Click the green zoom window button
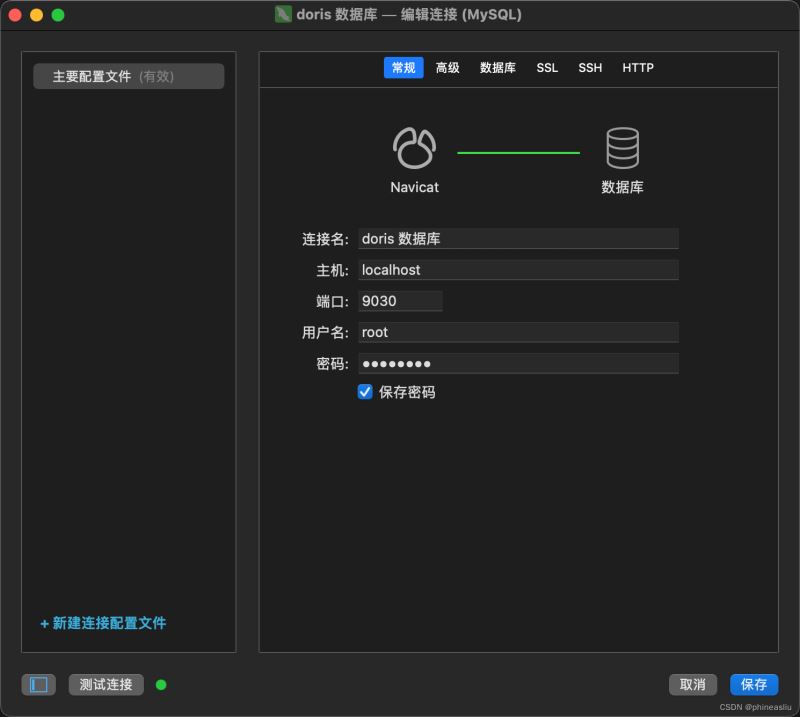Screen dimensions: 800x717 coord(58,15)
